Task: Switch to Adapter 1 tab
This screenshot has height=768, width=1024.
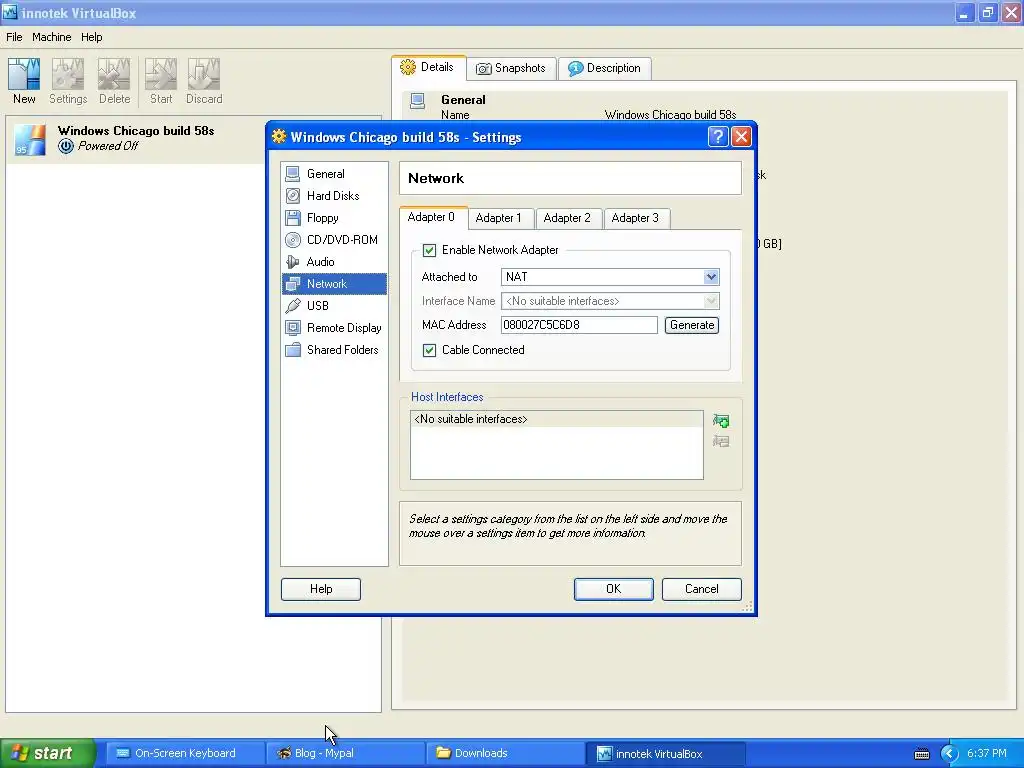Action: click(x=499, y=218)
